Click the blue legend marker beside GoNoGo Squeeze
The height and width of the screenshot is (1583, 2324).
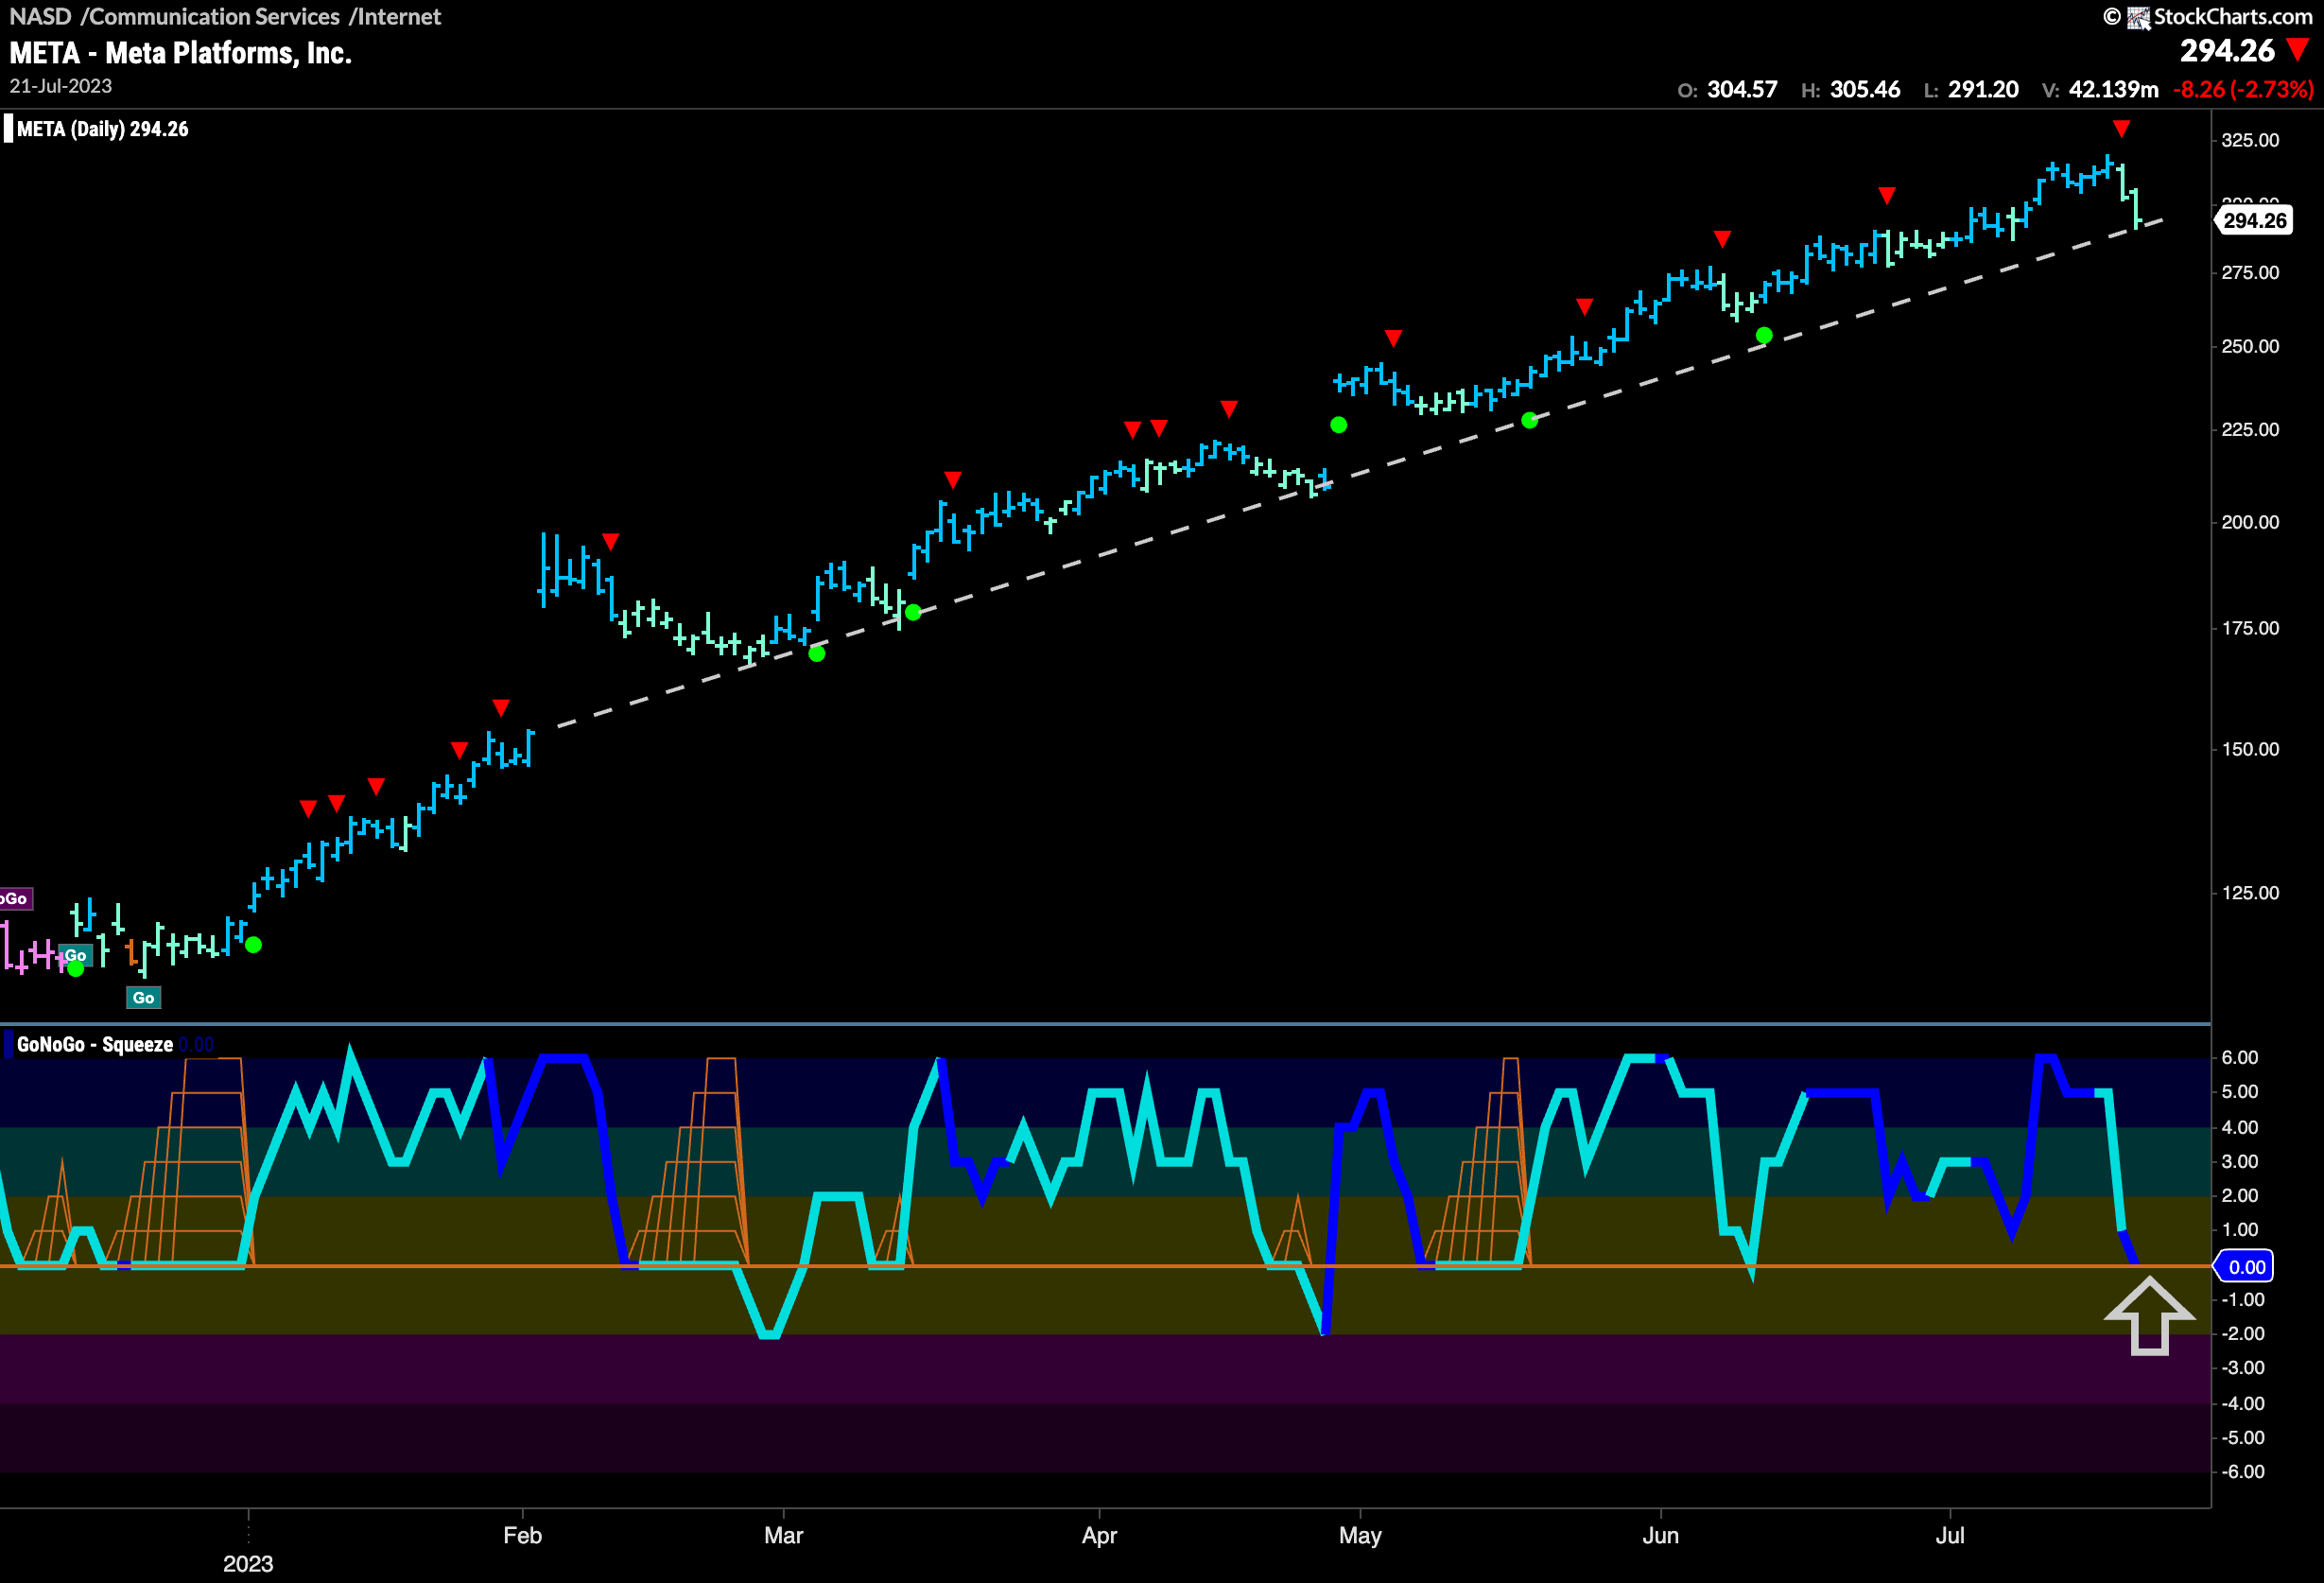[8, 1045]
